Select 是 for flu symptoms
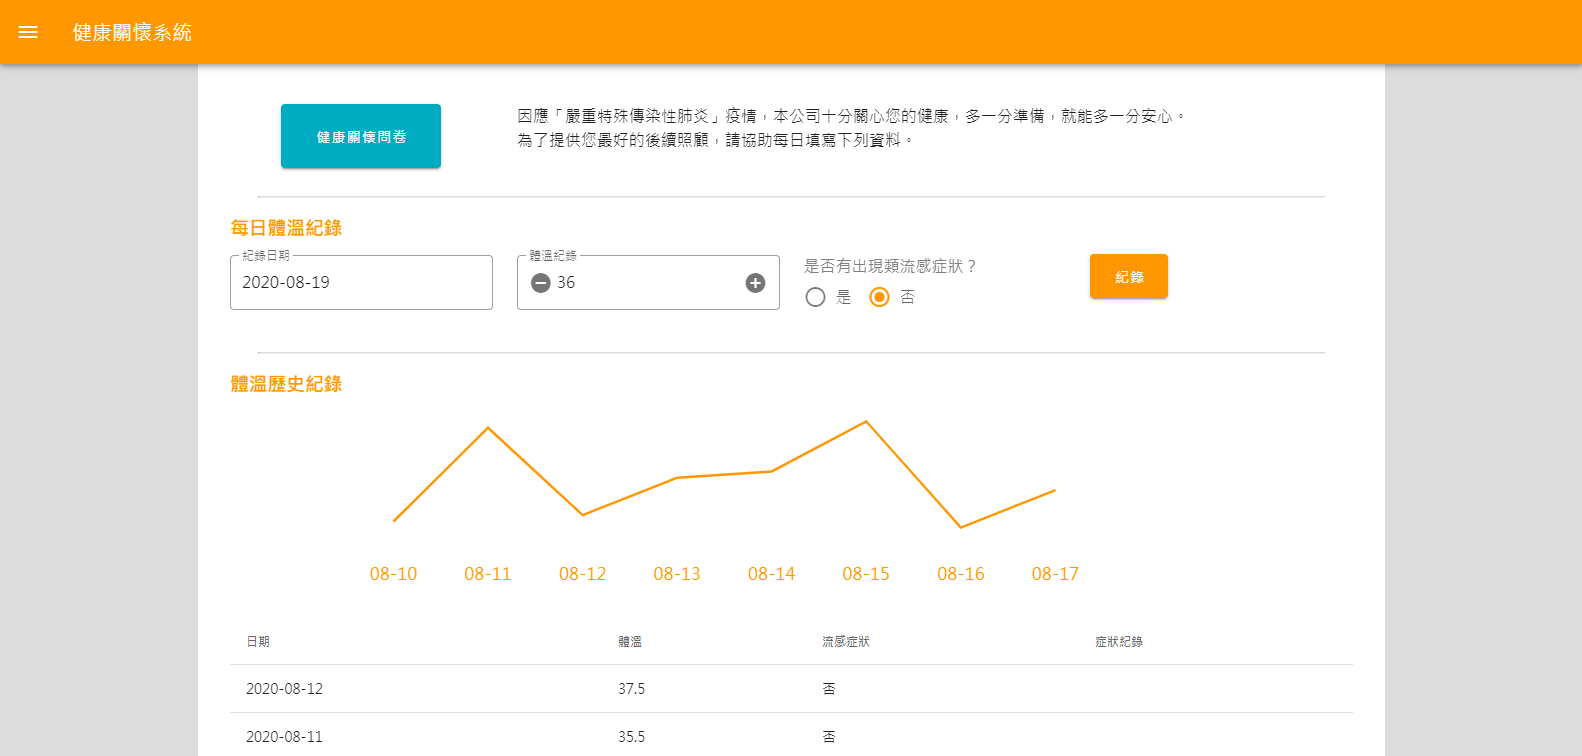Image resolution: width=1582 pixels, height=756 pixels. pyautogui.click(x=815, y=297)
